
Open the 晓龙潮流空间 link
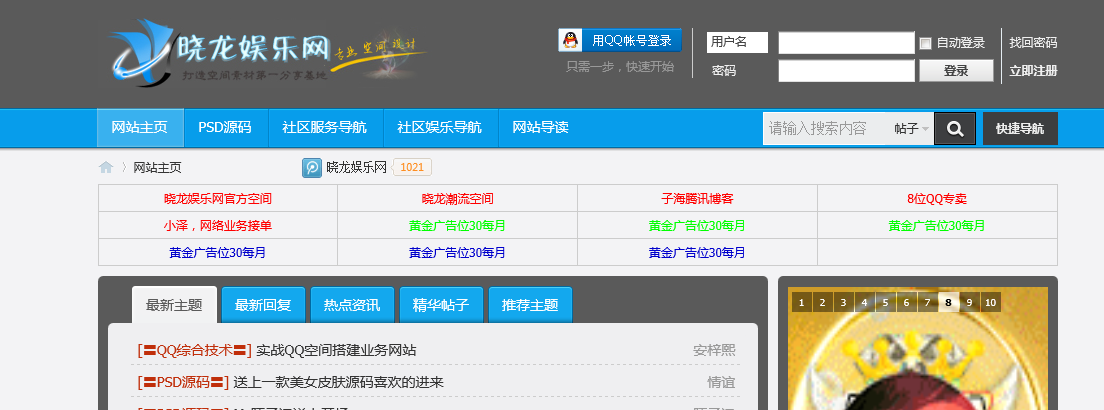[x=458, y=199]
